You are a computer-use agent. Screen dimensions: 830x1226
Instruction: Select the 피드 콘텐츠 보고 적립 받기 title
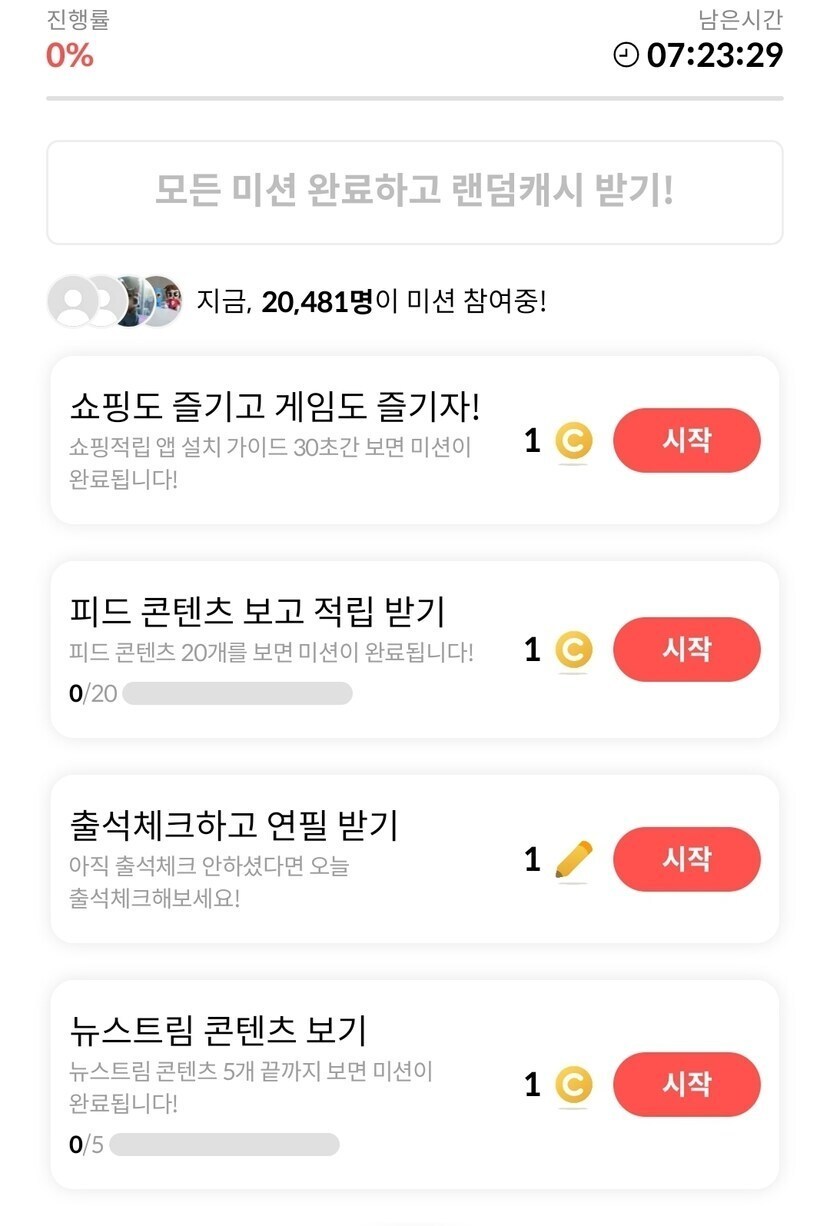pyautogui.click(x=258, y=610)
